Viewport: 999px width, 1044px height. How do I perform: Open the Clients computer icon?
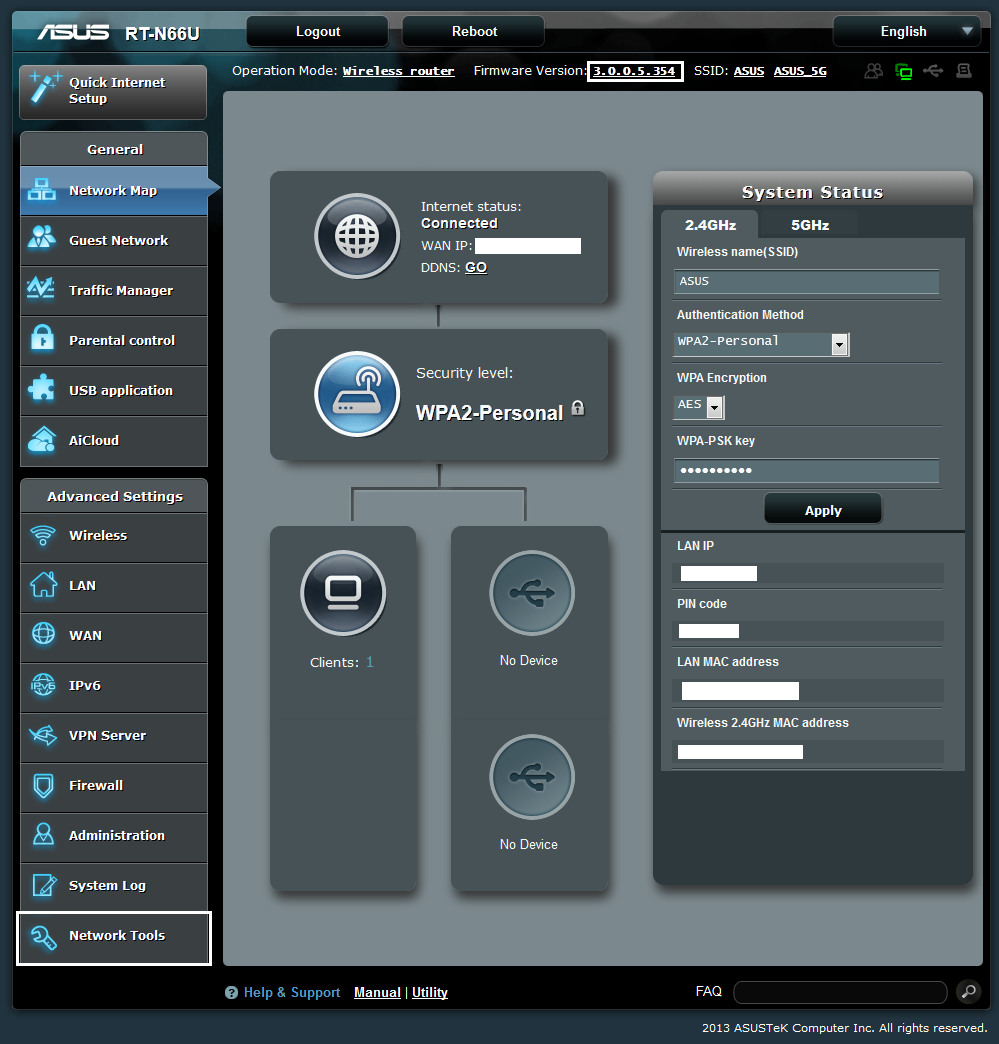(343, 593)
